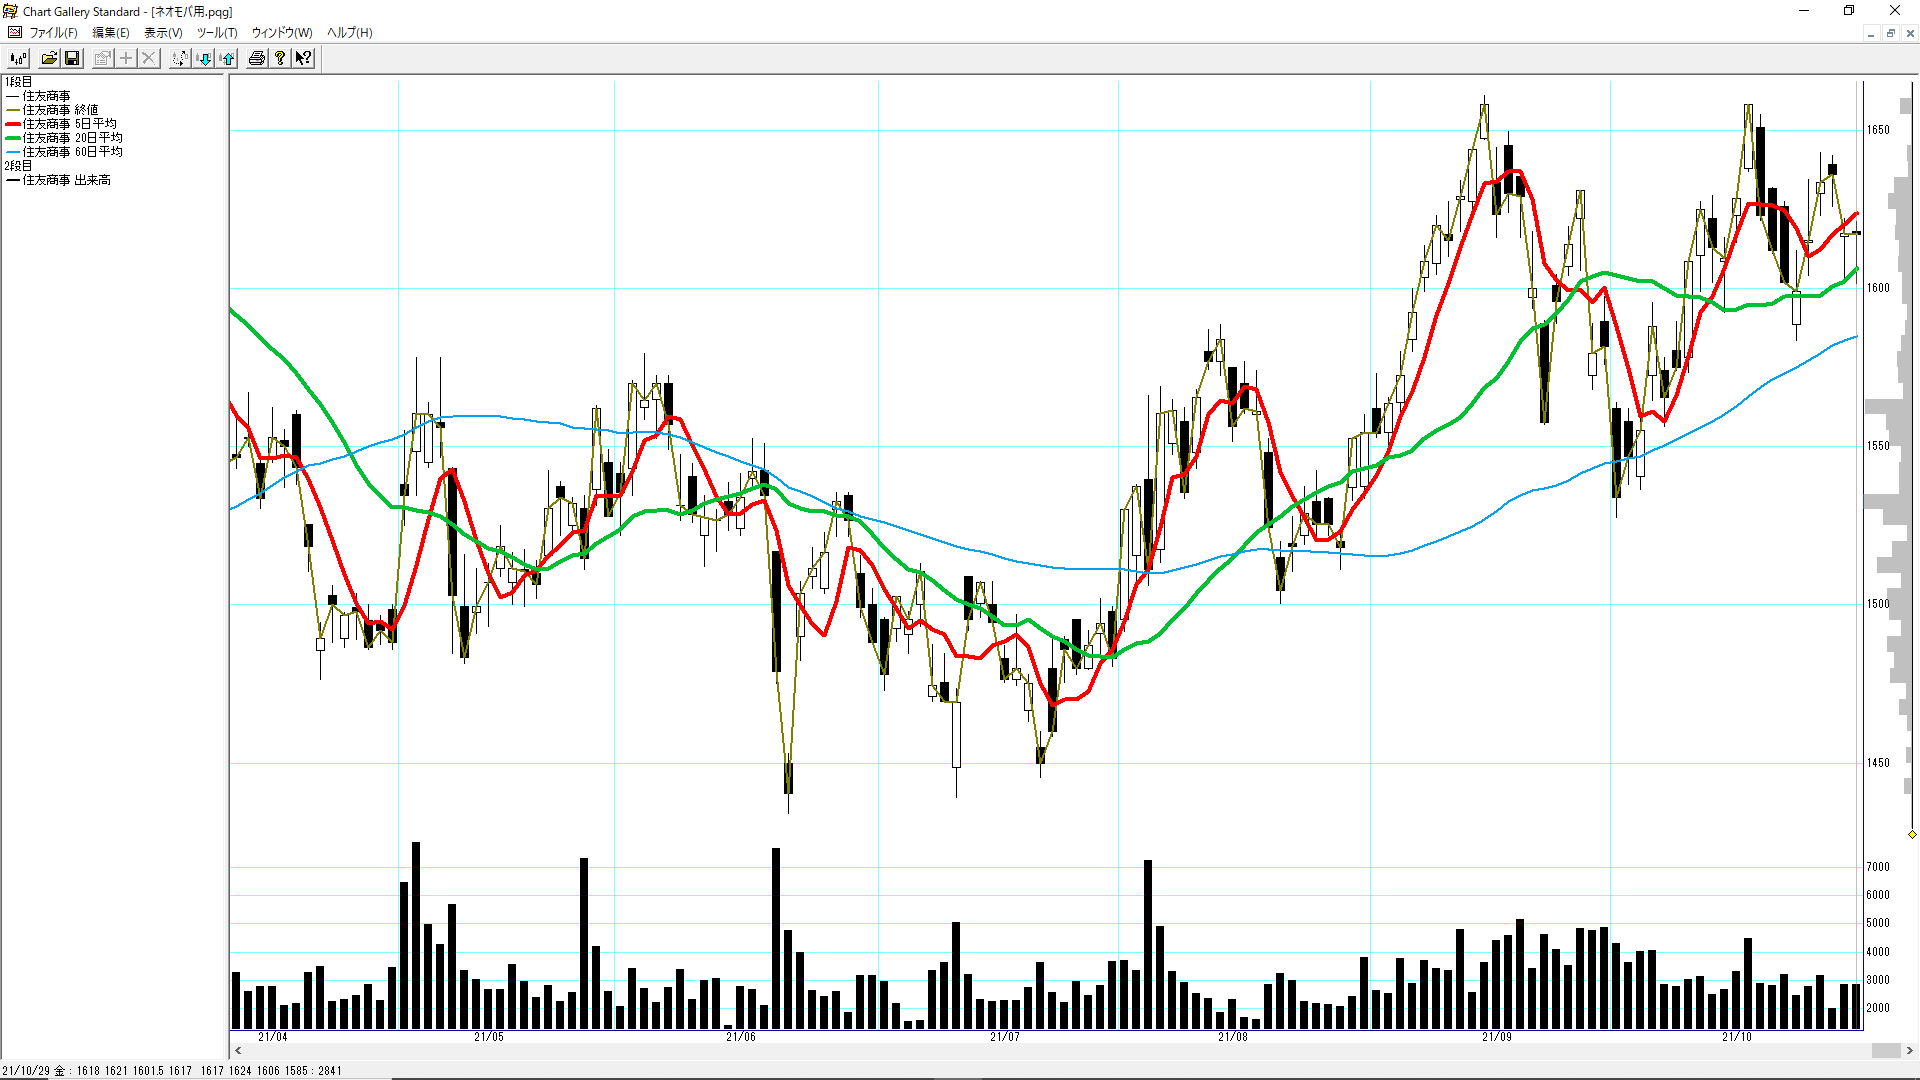The height and width of the screenshot is (1080, 1920).
Task: Click the horizontal scrollbar right arrow
Action: (1909, 1051)
